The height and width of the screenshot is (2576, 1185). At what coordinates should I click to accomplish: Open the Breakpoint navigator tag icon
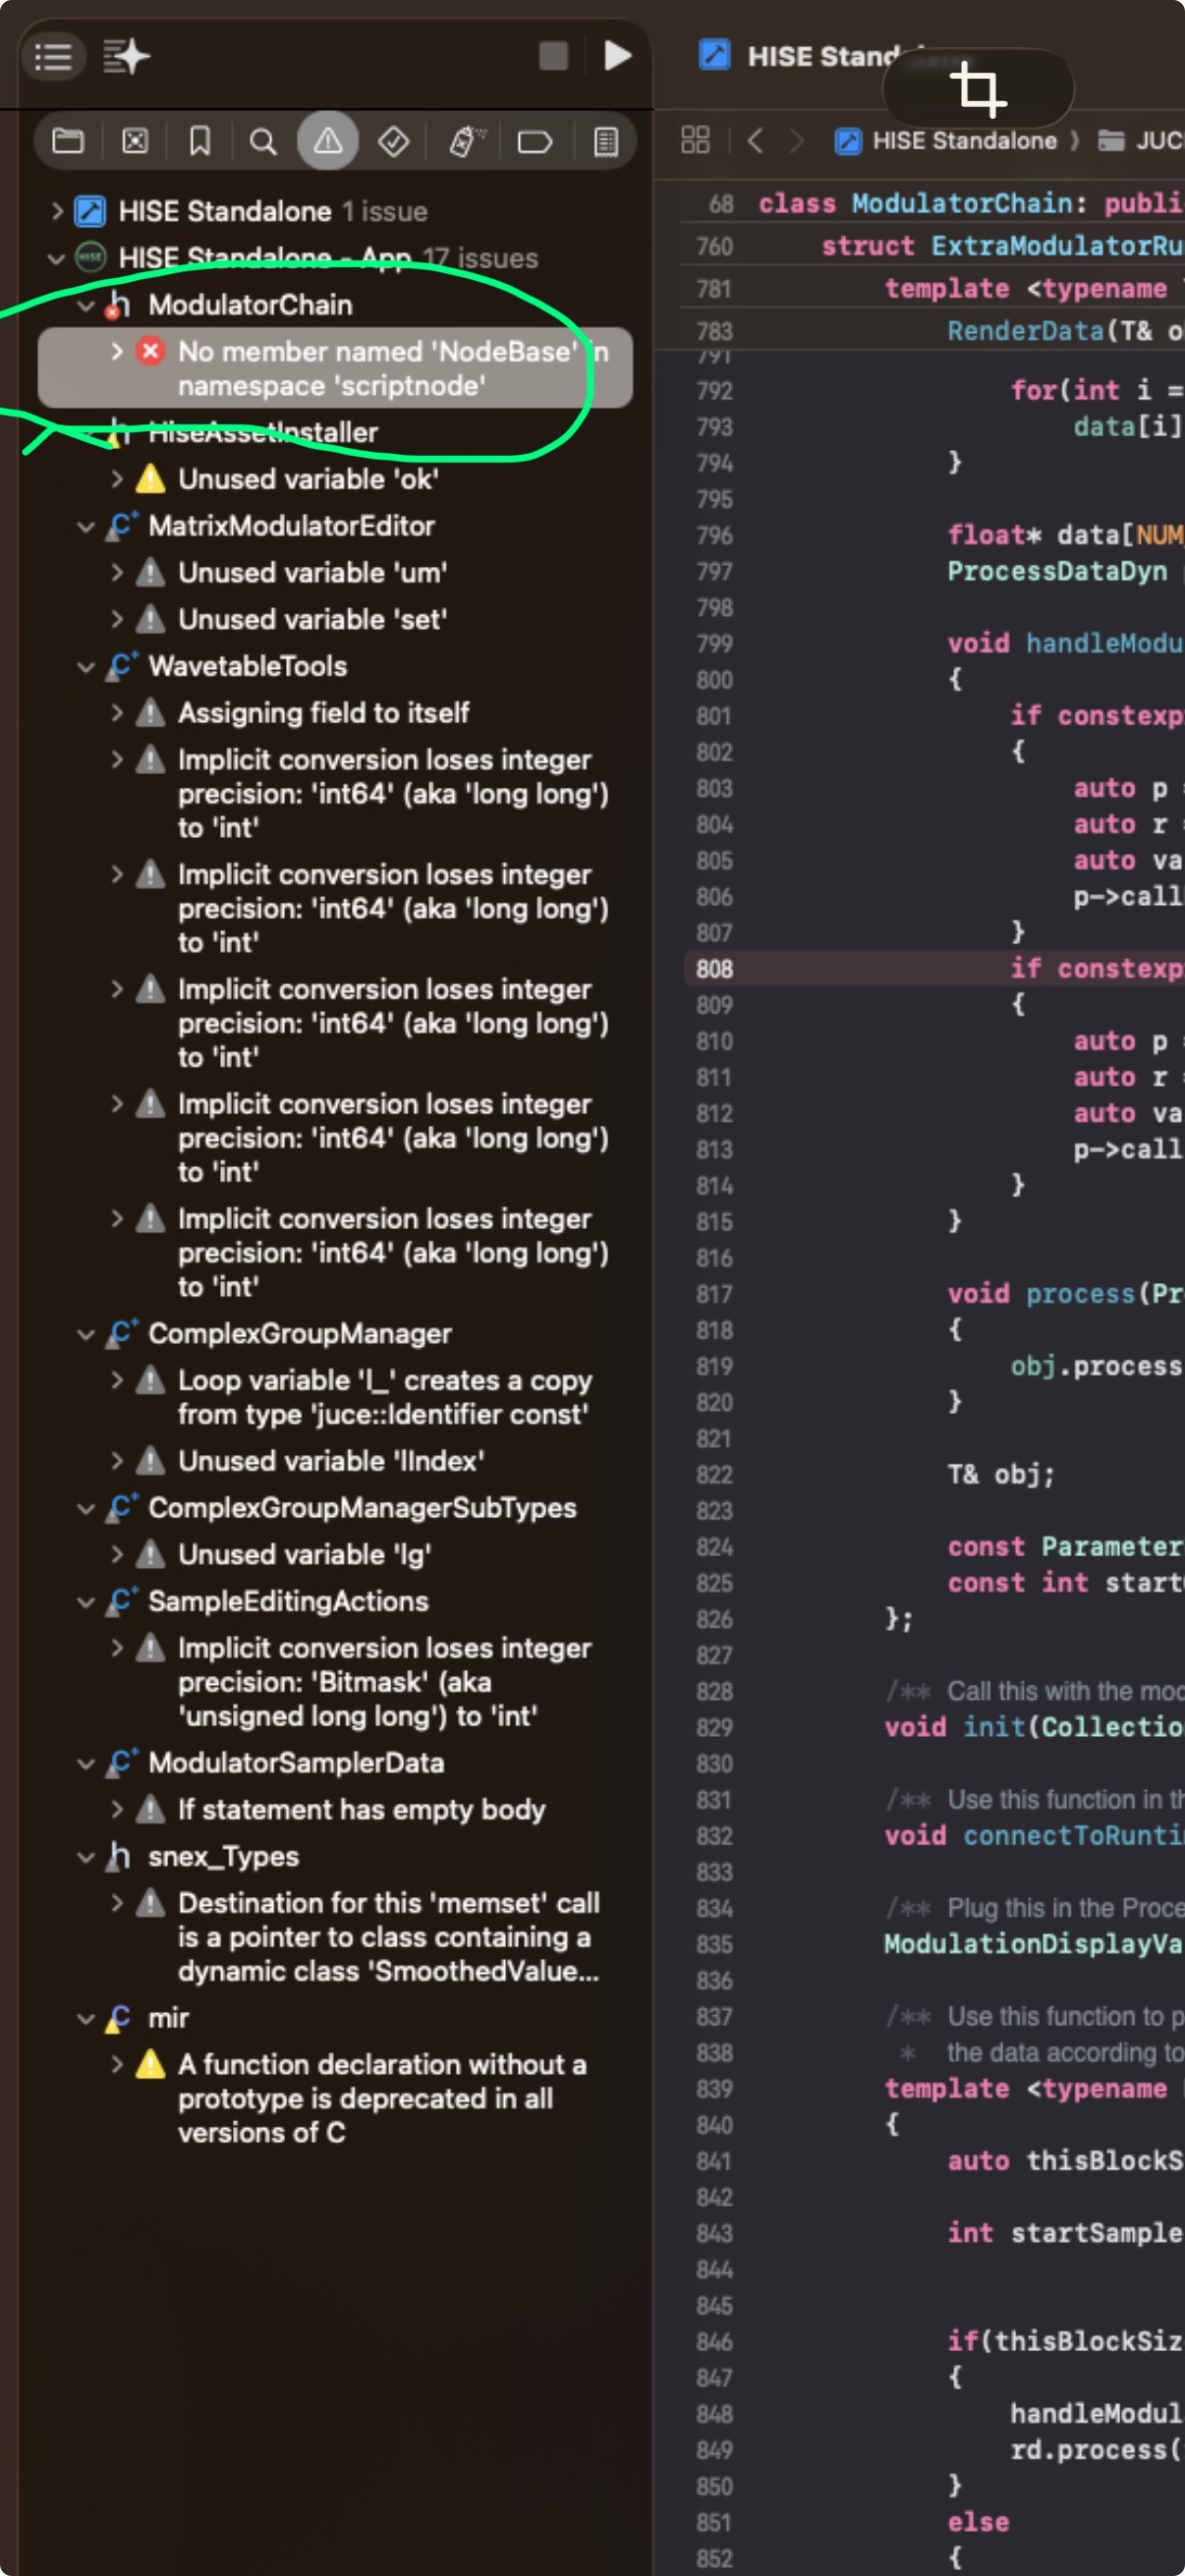pyautogui.click(x=534, y=141)
